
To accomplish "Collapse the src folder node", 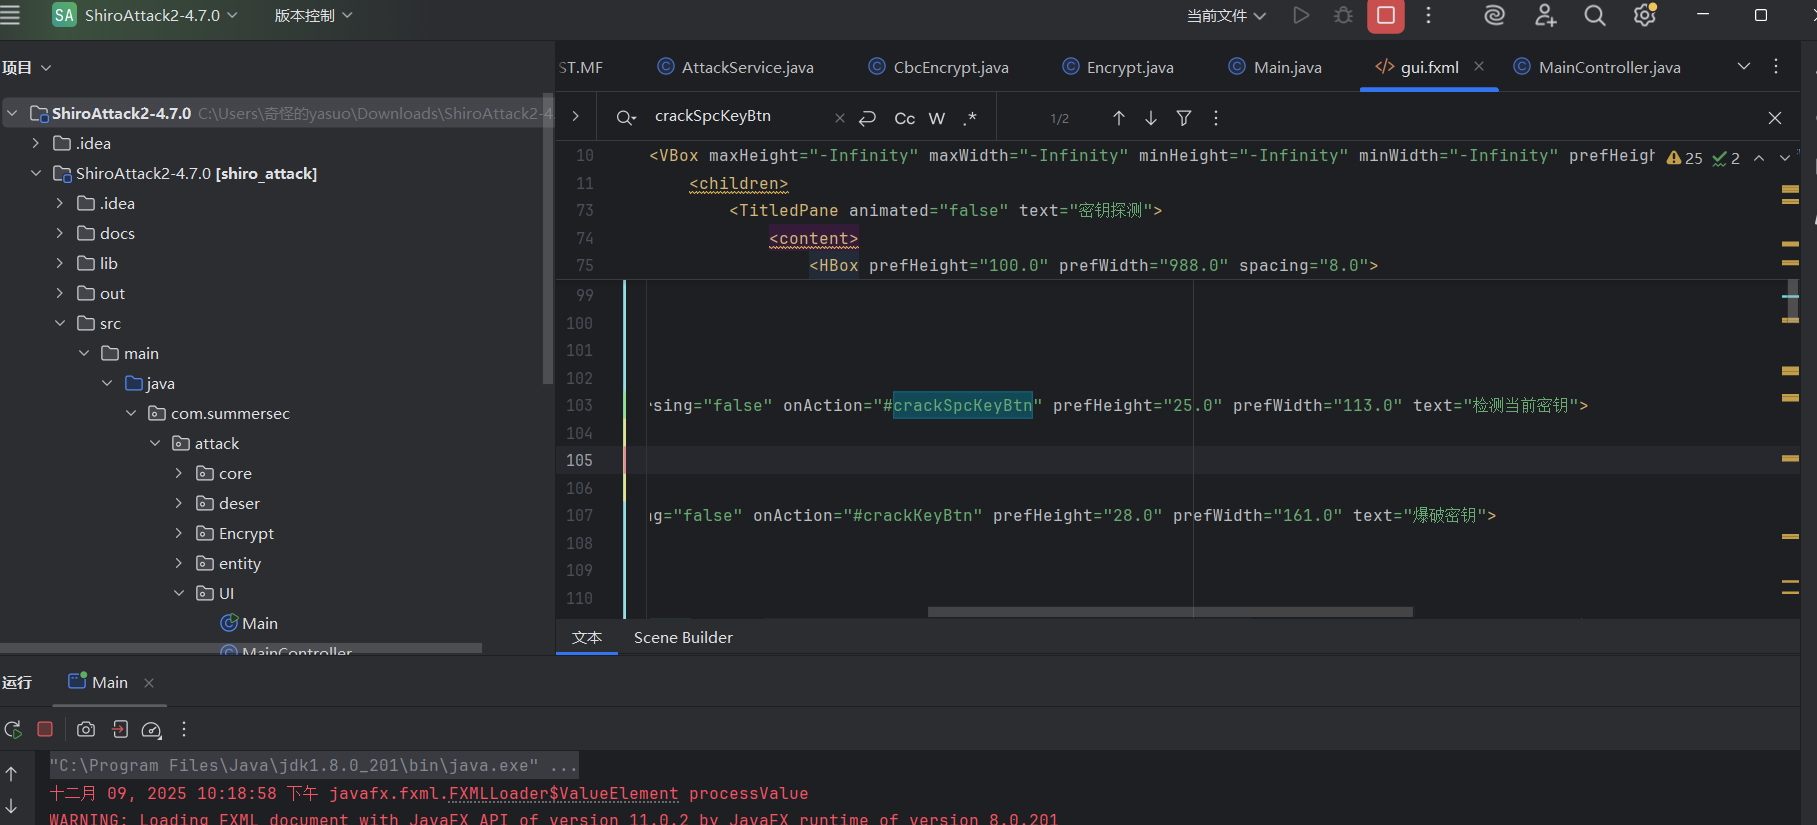I will [x=60, y=324].
